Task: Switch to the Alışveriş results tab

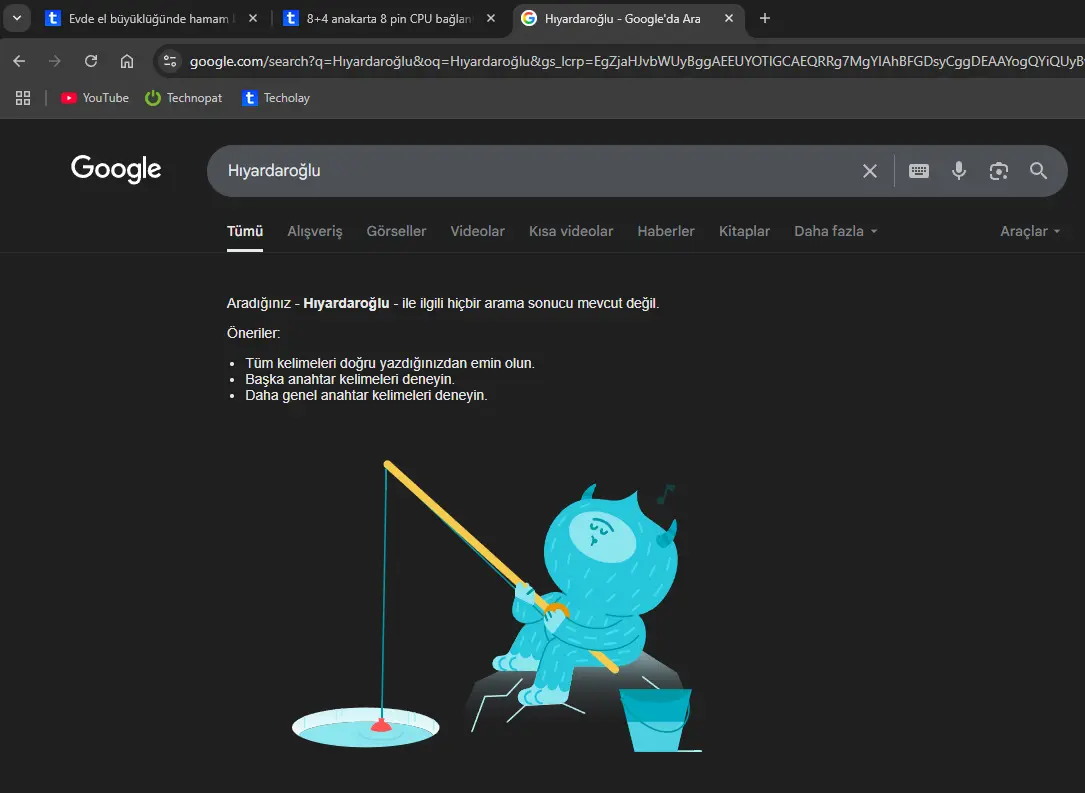Action: click(x=315, y=232)
